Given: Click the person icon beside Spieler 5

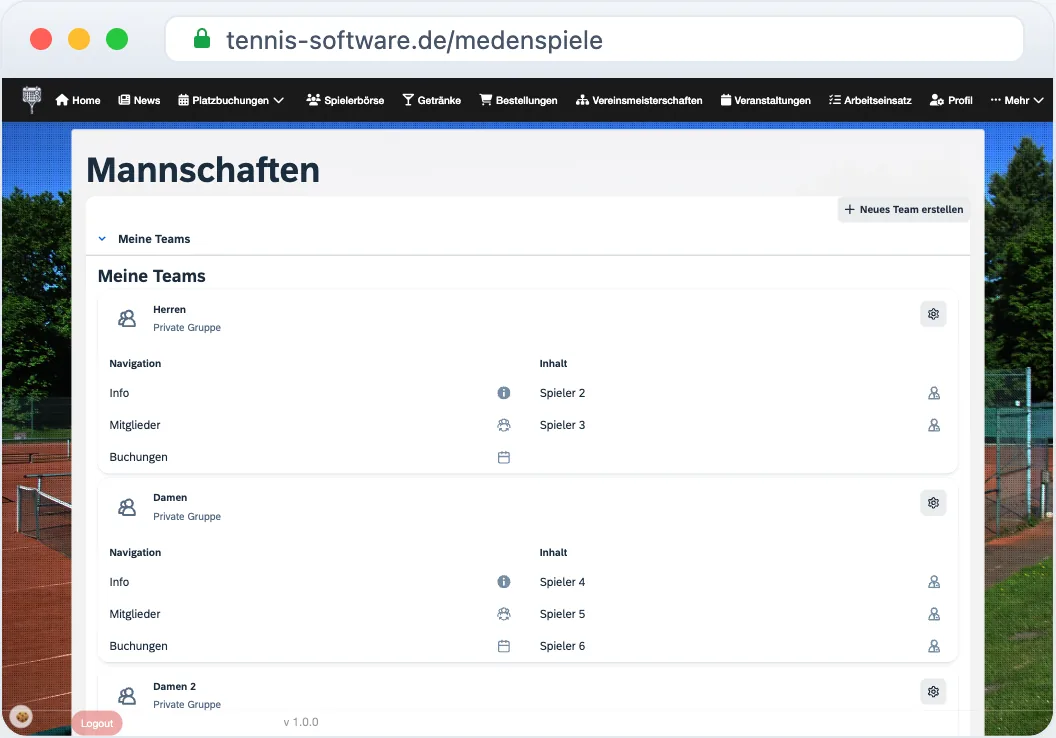Looking at the screenshot, I should (934, 614).
